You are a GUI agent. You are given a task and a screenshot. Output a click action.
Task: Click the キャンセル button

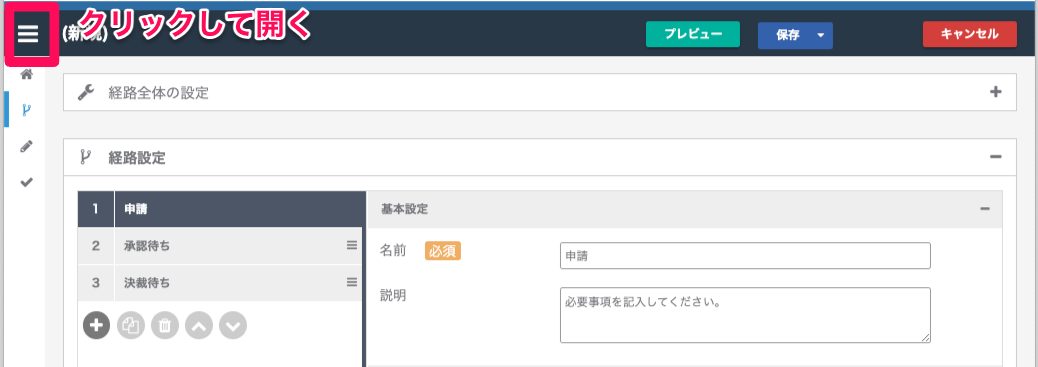pyautogui.click(x=970, y=34)
